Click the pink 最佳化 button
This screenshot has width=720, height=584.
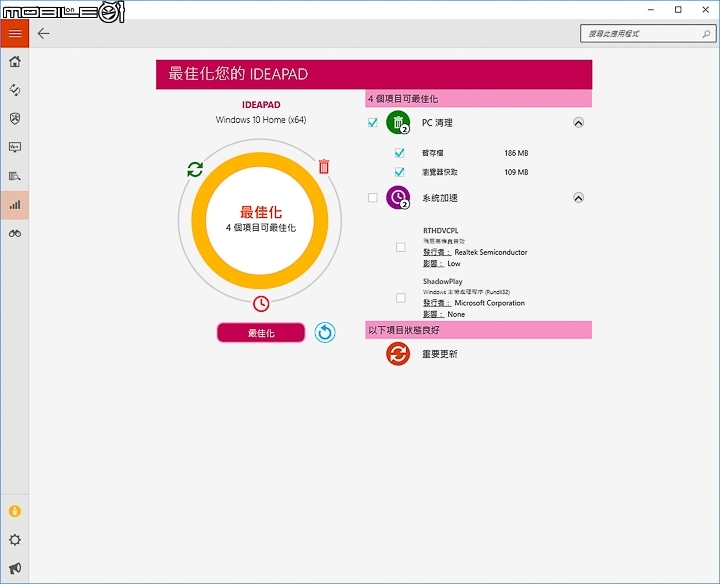pos(261,333)
